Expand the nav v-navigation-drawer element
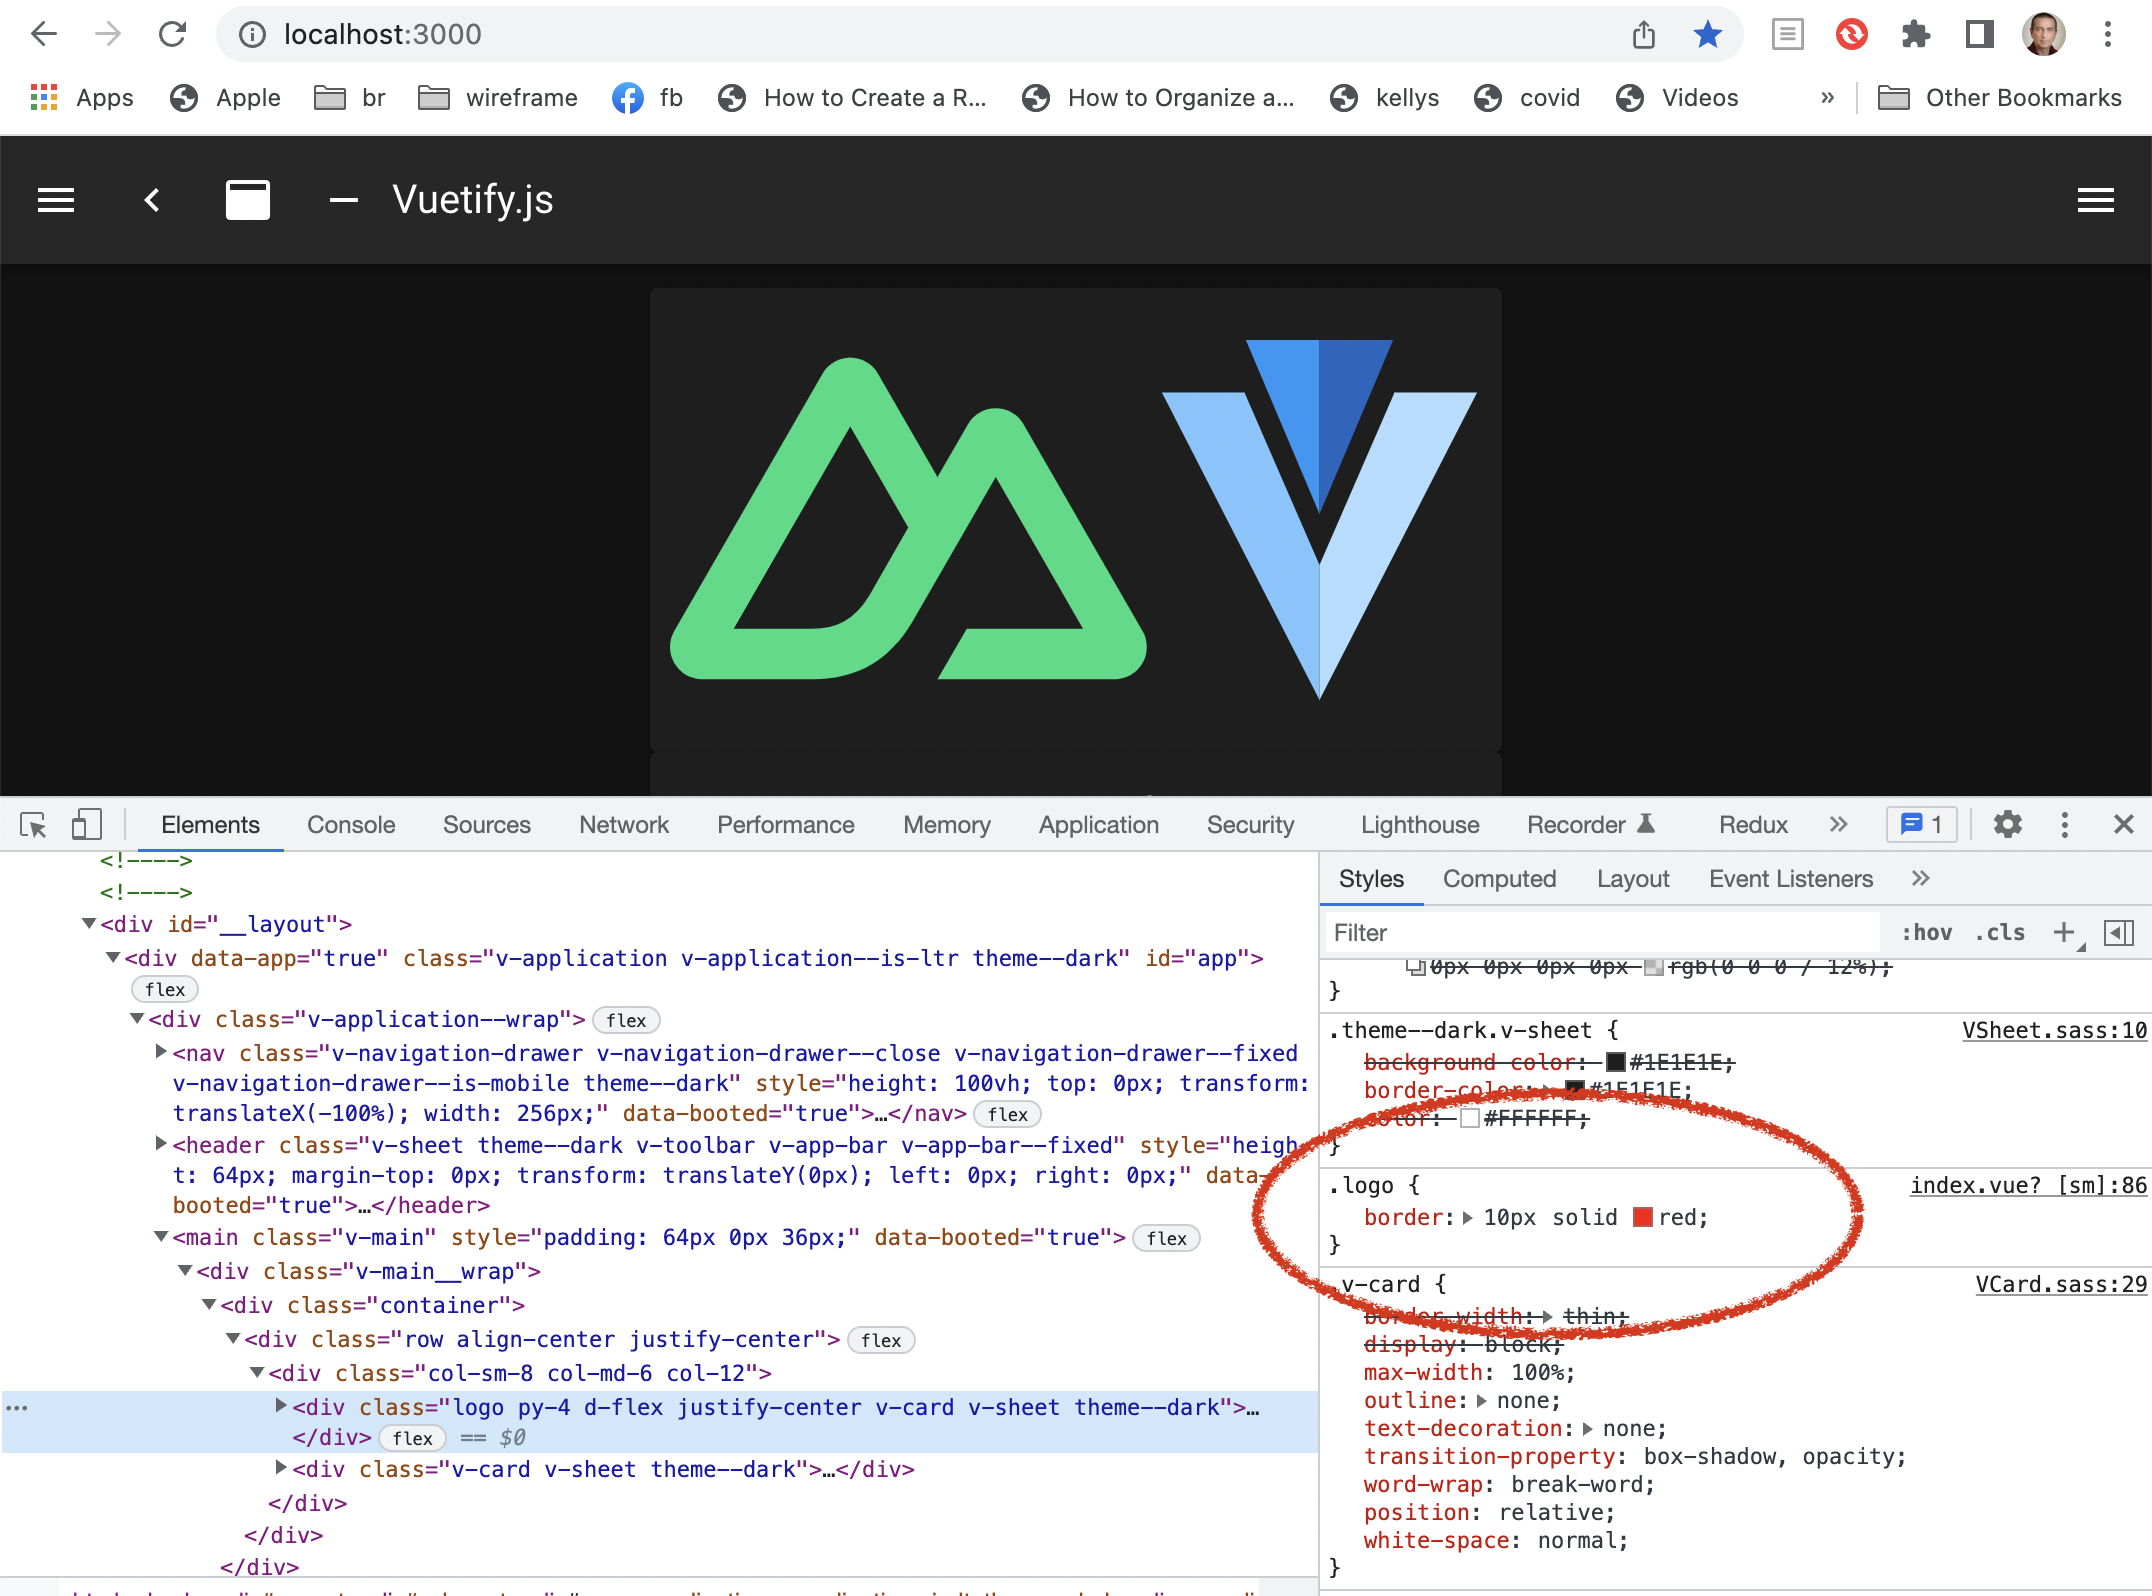The image size is (2152, 1596). [160, 1052]
